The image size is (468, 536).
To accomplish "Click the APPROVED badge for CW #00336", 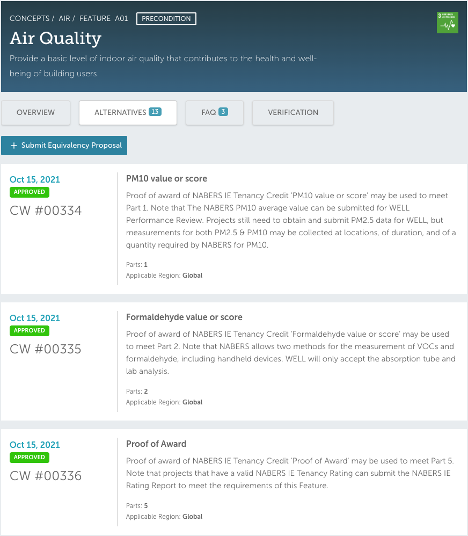I will pyautogui.click(x=29, y=457).
